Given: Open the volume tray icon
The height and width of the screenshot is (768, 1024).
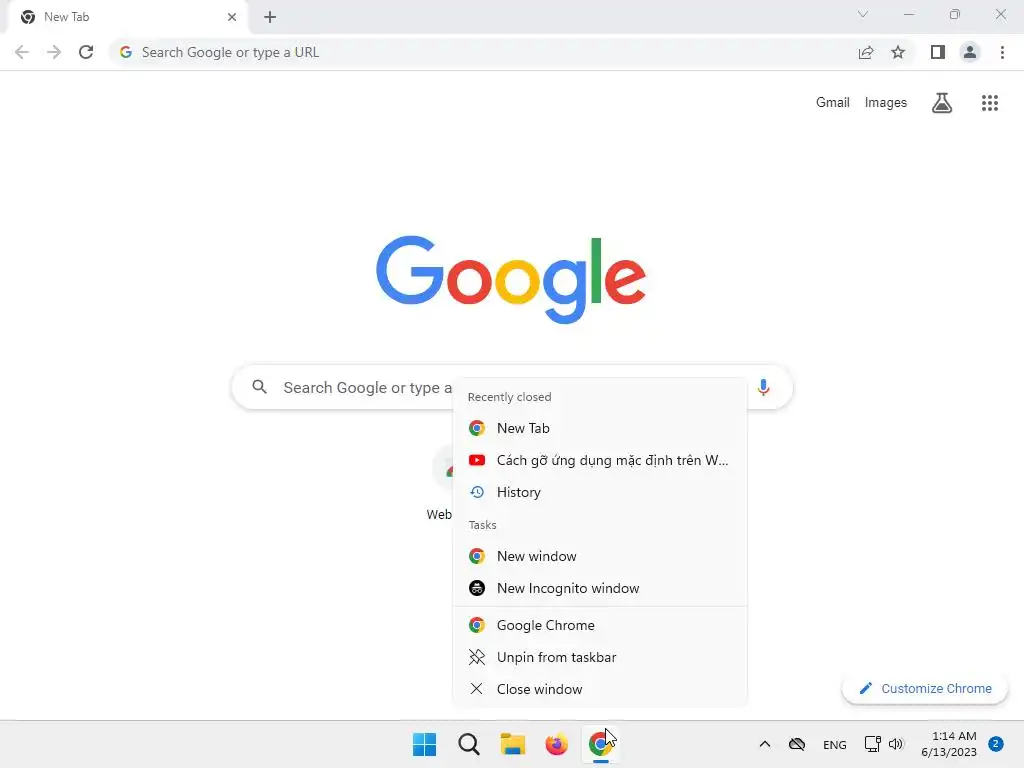Looking at the screenshot, I should point(896,744).
